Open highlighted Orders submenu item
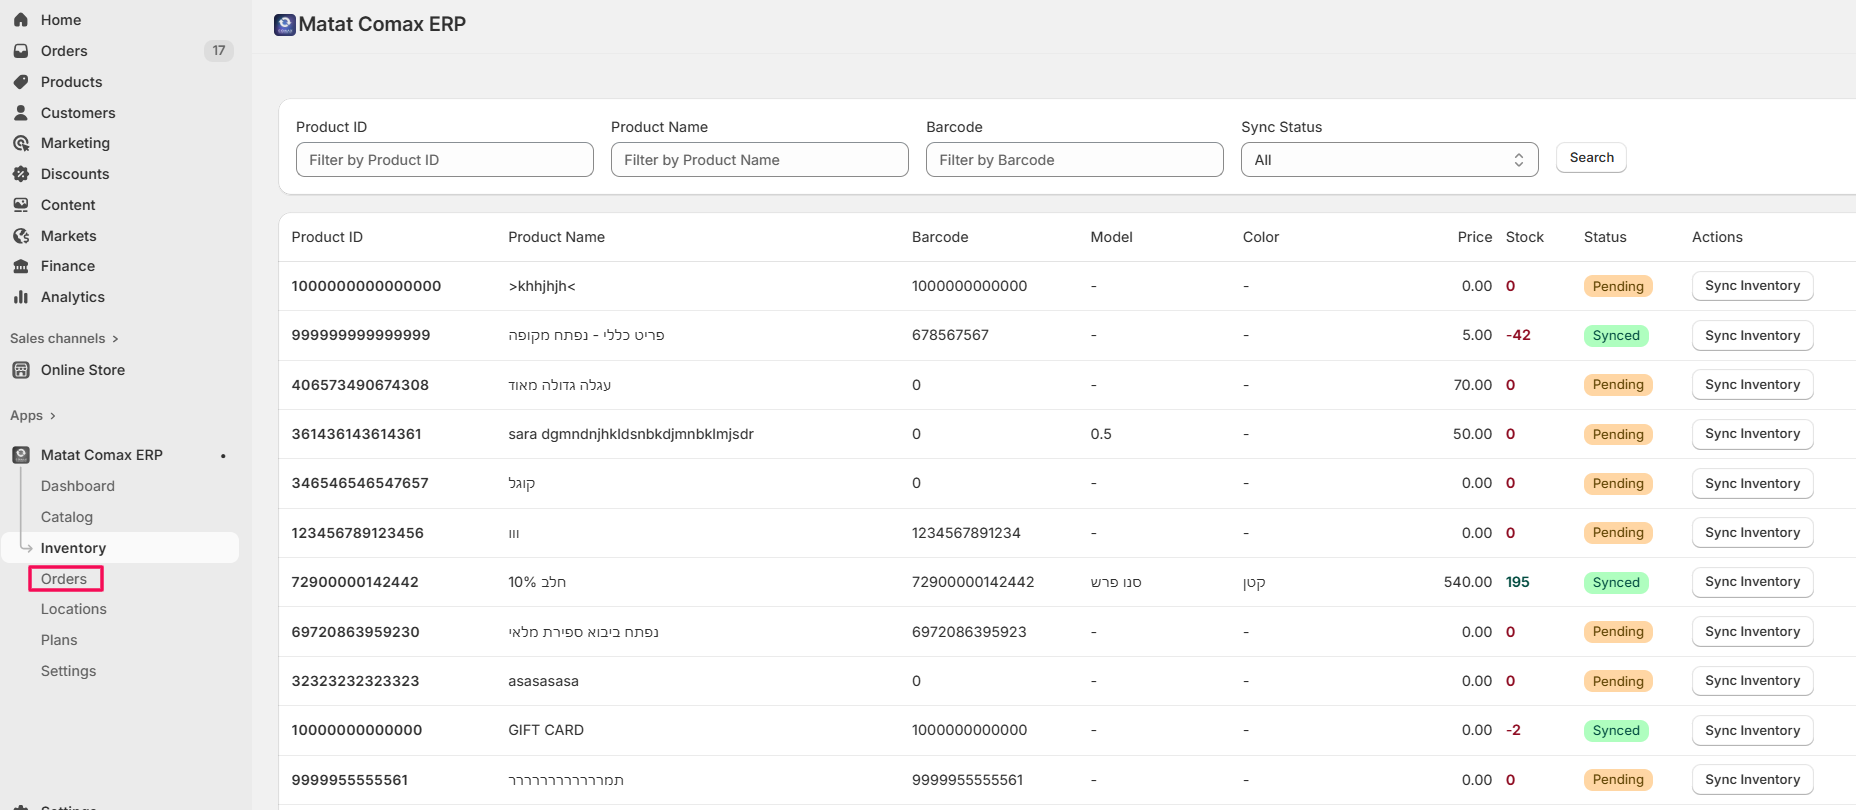This screenshot has width=1856, height=810. (65, 579)
